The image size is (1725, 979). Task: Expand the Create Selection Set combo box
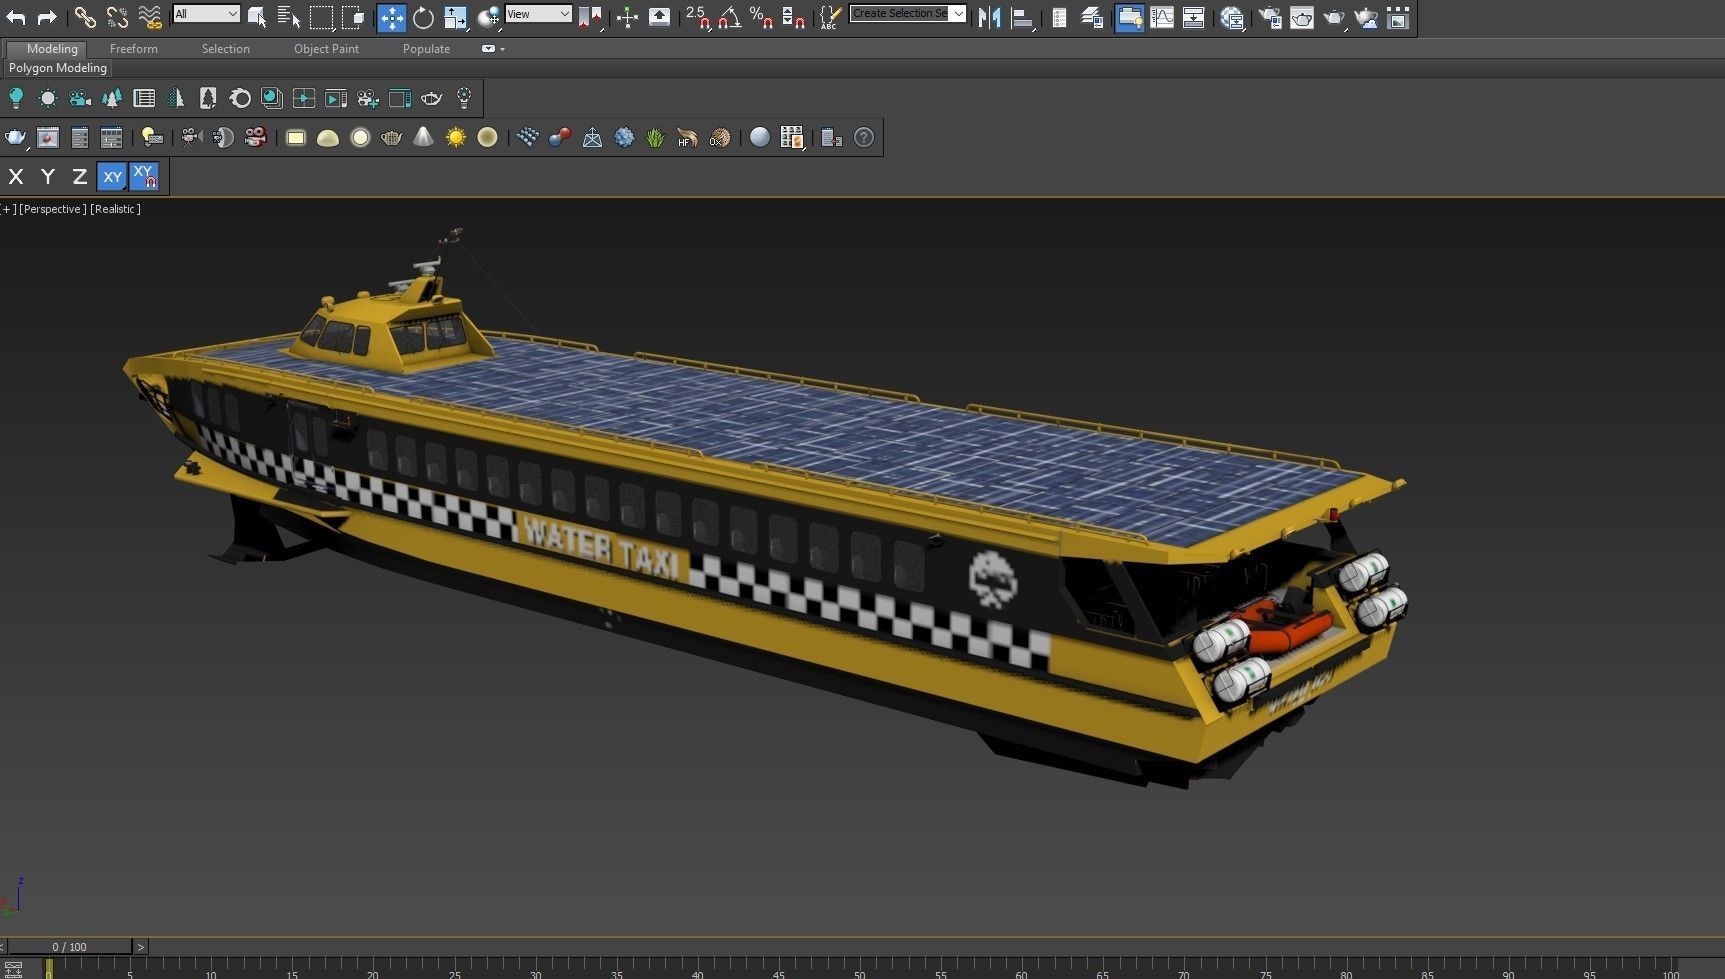point(958,14)
